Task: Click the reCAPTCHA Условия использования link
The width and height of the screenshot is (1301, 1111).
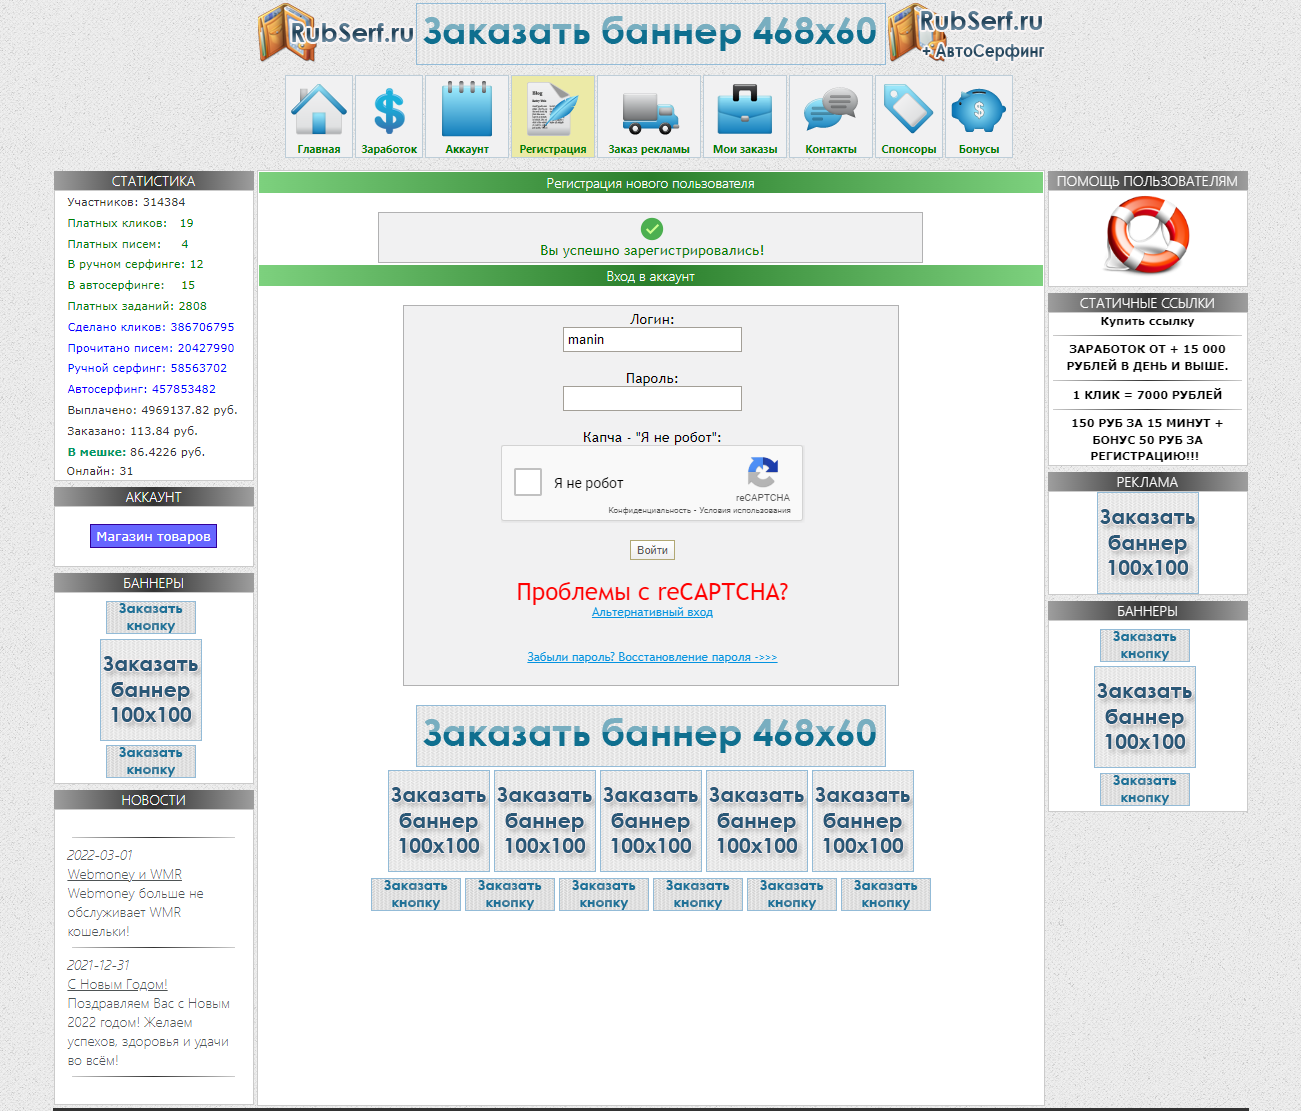Action: 745,511
